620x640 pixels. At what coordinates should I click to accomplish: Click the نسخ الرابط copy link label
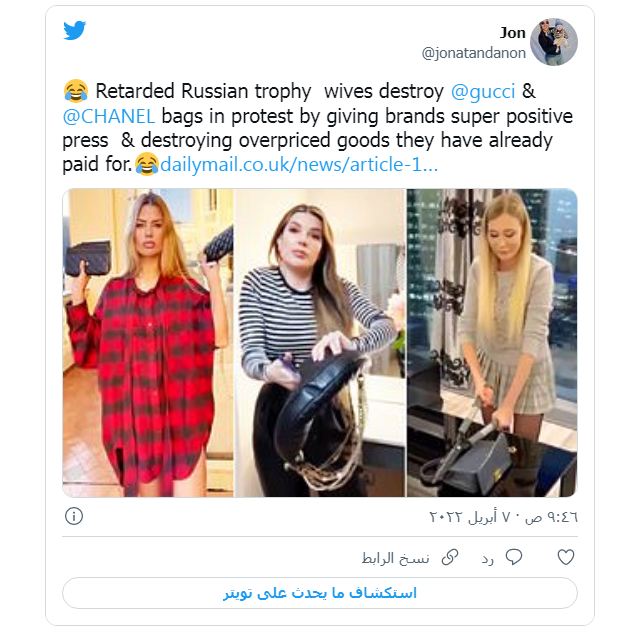[x=395, y=558]
